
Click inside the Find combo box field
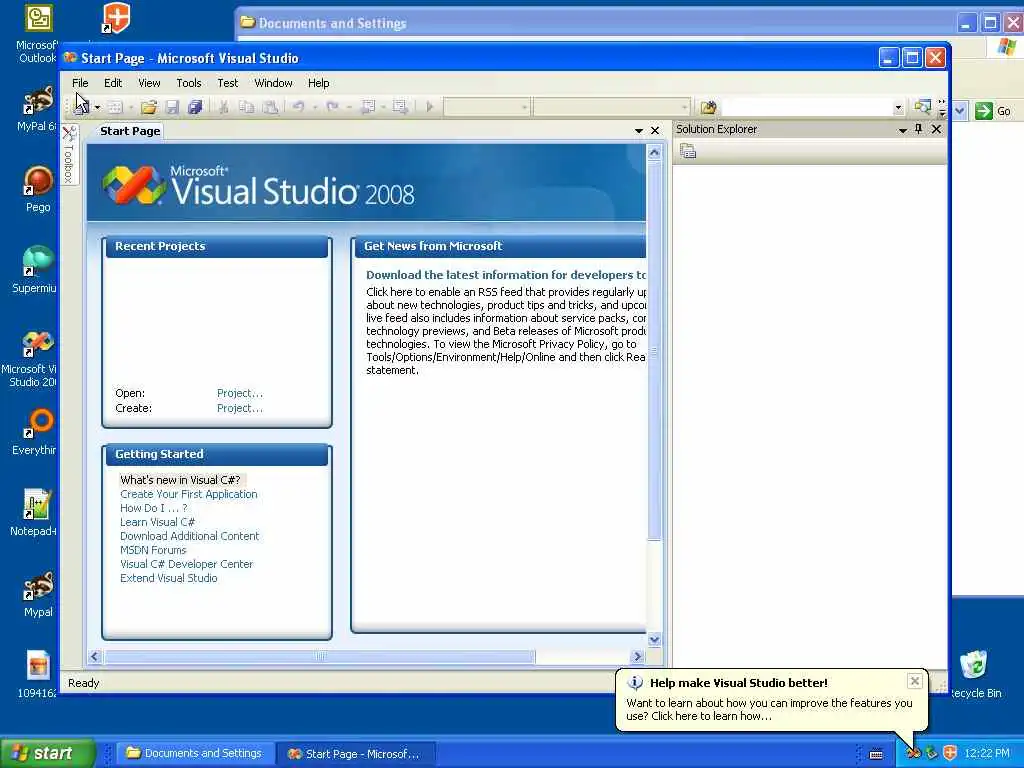click(807, 107)
